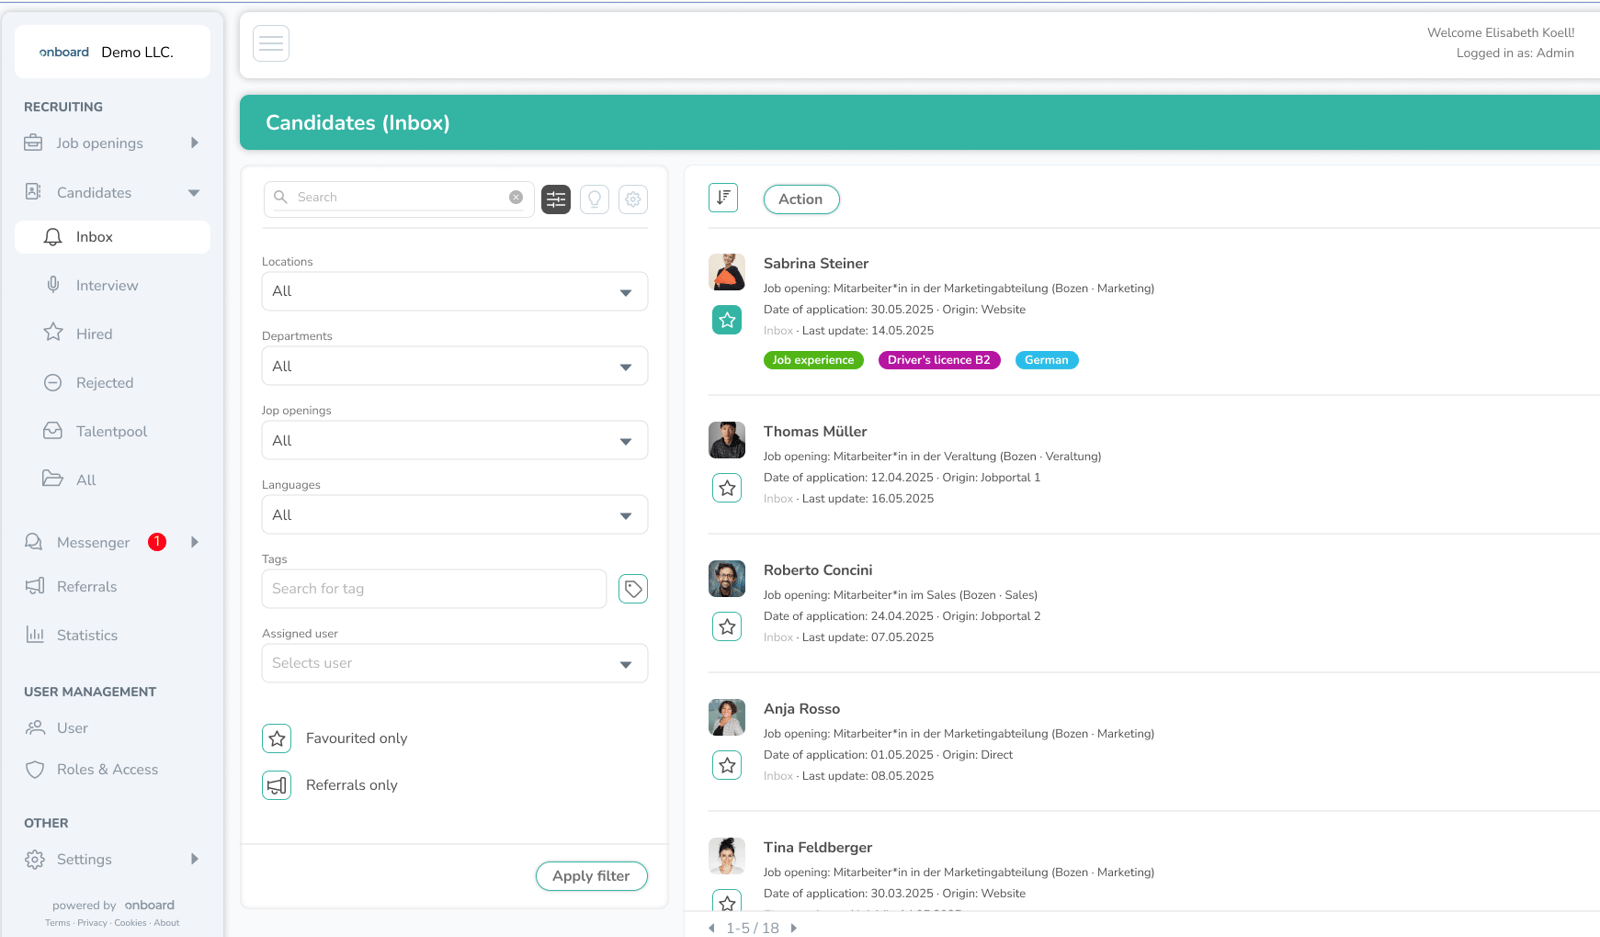This screenshot has height=937, width=1600.
Task: Click the lightbulb icon next to search
Action: point(595,199)
